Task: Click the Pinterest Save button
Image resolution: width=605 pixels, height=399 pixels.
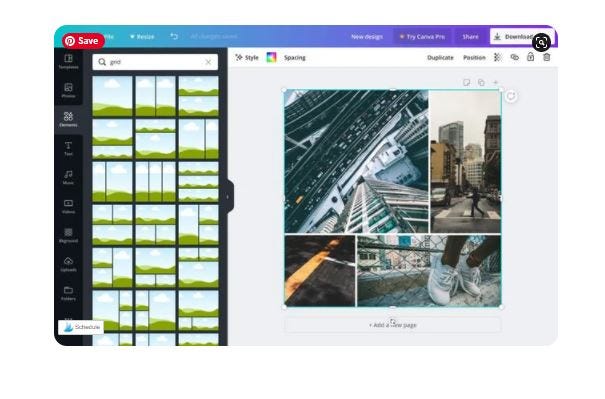Action: tap(83, 41)
